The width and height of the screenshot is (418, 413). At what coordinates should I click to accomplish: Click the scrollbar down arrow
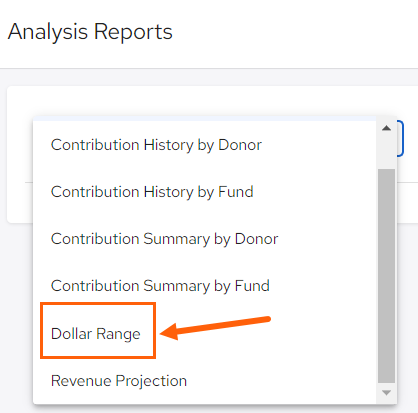coord(386,393)
